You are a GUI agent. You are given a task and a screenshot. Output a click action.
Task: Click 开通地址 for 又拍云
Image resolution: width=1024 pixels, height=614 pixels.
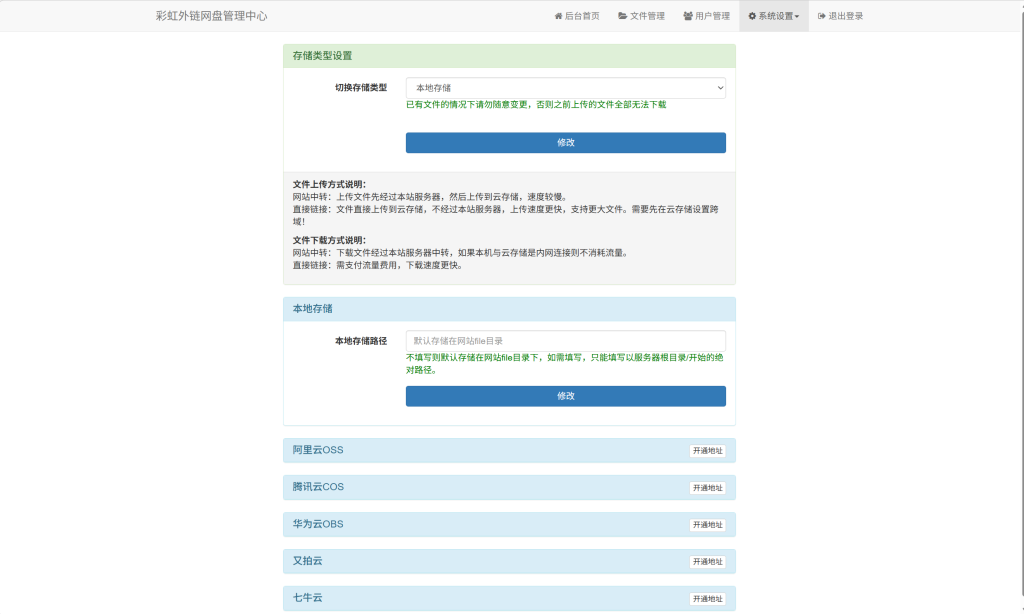(709, 561)
